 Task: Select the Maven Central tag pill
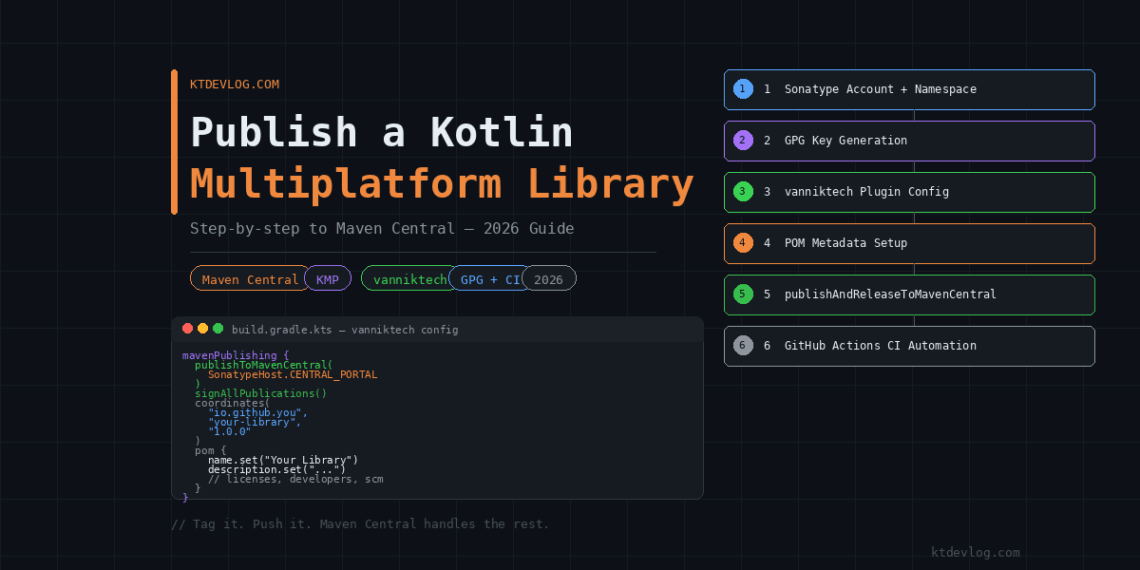coord(250,278)
